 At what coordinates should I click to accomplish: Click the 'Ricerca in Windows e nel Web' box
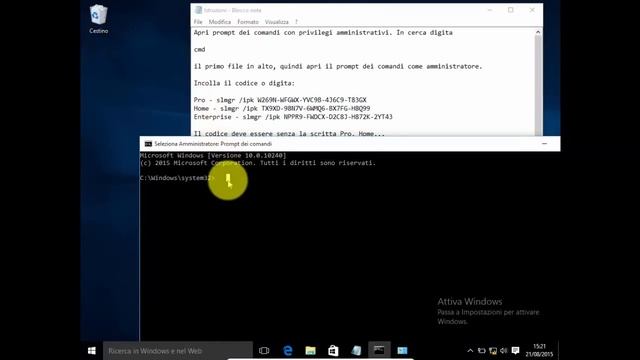click(x=178, y=351)
